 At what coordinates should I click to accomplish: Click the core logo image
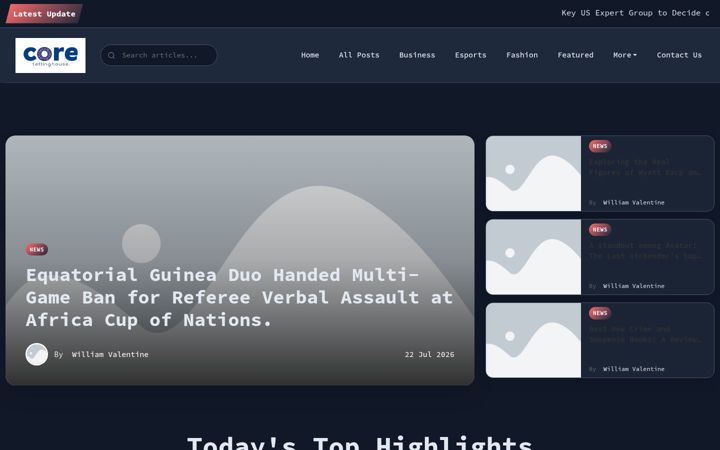coord(51,55)
